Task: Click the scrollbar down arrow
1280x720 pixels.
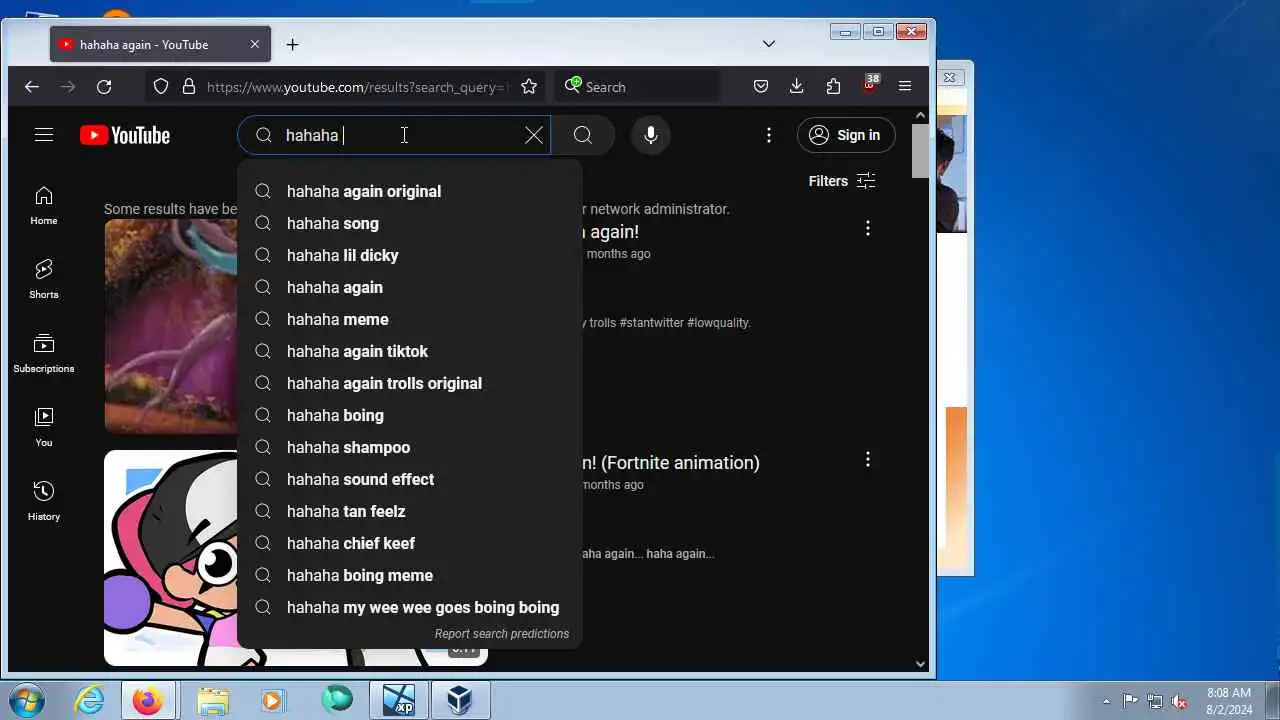Action: (x=921, y=663)
